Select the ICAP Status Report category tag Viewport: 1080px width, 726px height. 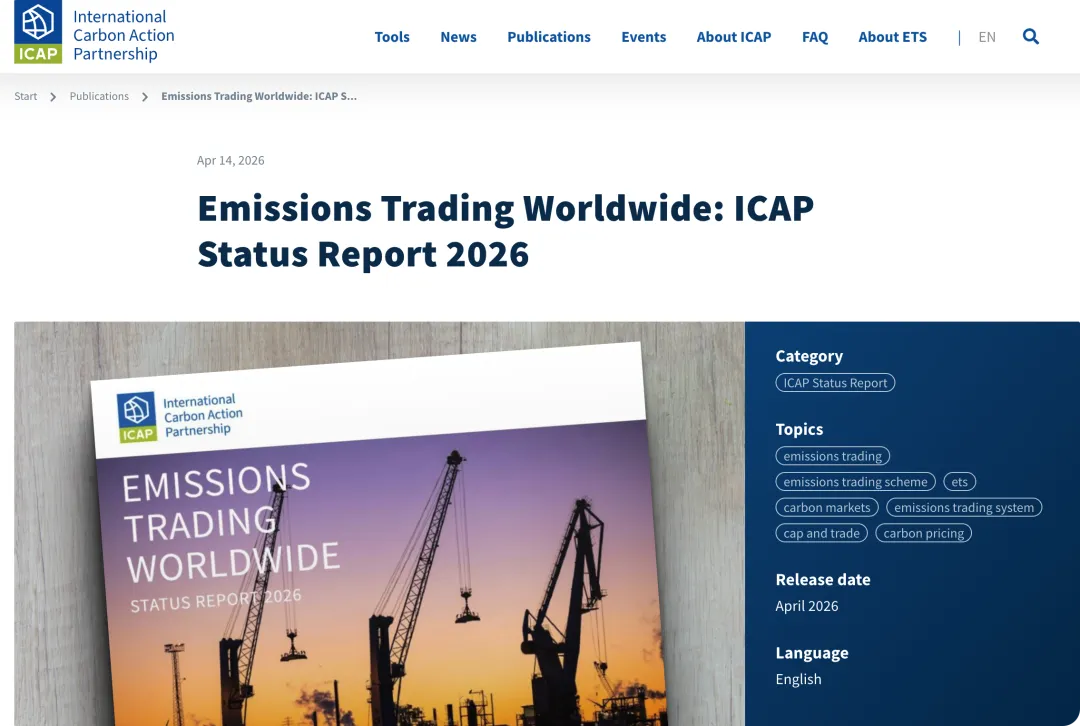(x=835, y=383)
